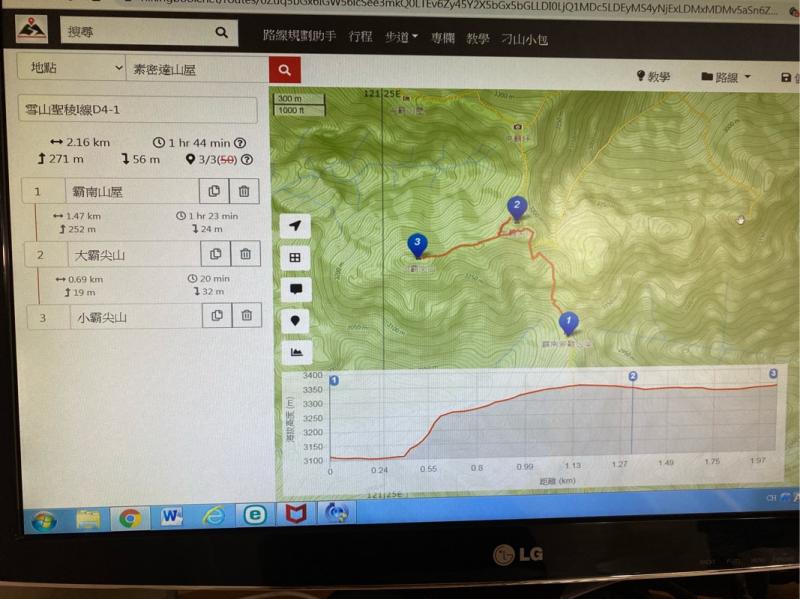Click segment time 1 hr 23 min

(207, 216)
